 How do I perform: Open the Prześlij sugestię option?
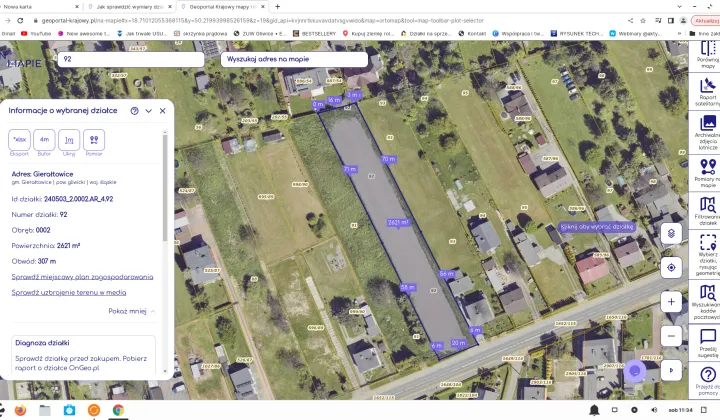pyautogui.click(x=708, y=340)
